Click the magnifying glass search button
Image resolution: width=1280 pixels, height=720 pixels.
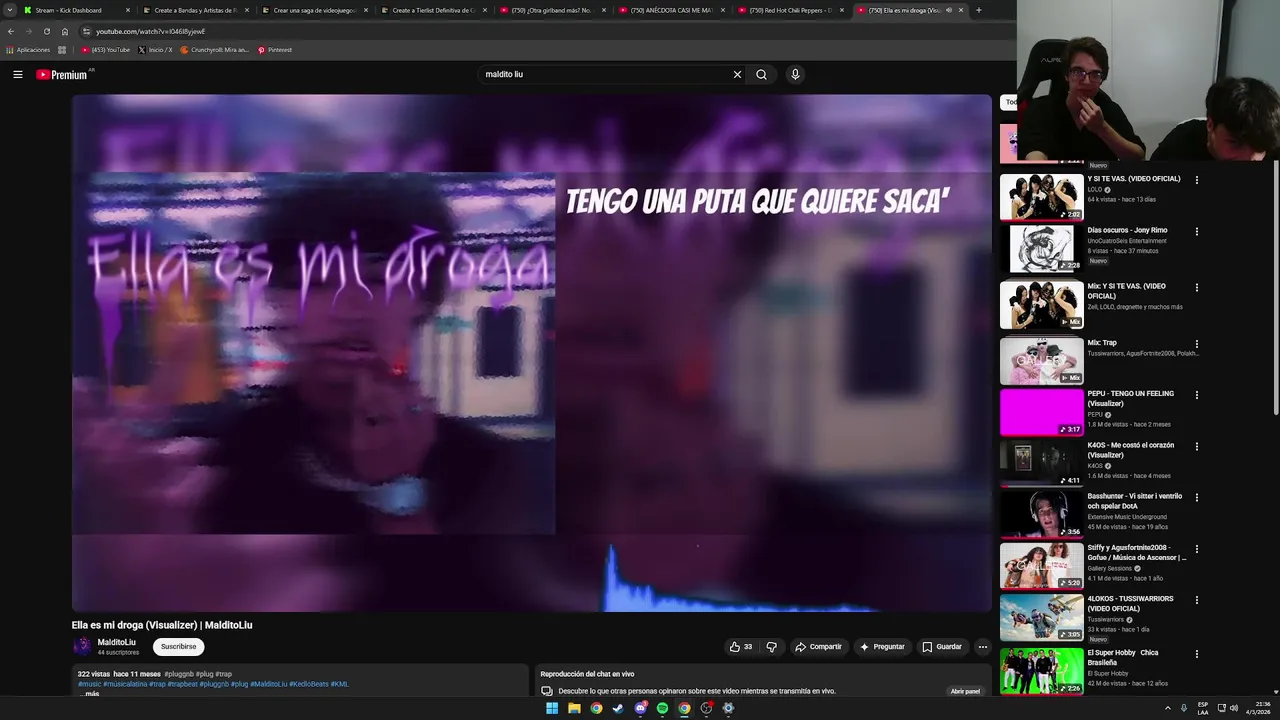761,74
